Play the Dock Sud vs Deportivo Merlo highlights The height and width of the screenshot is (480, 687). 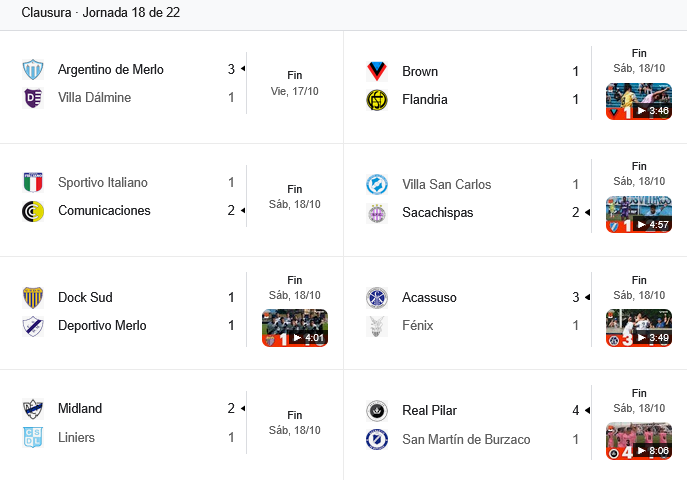(x=294, y=328)
